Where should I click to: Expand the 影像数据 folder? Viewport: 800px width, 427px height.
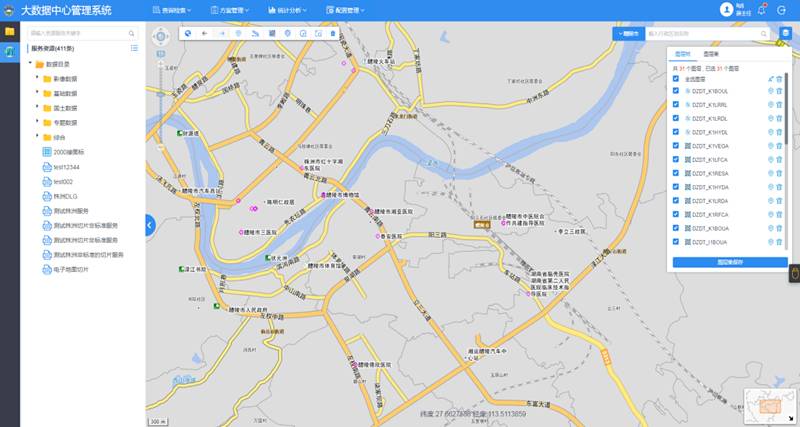(37, 78)
